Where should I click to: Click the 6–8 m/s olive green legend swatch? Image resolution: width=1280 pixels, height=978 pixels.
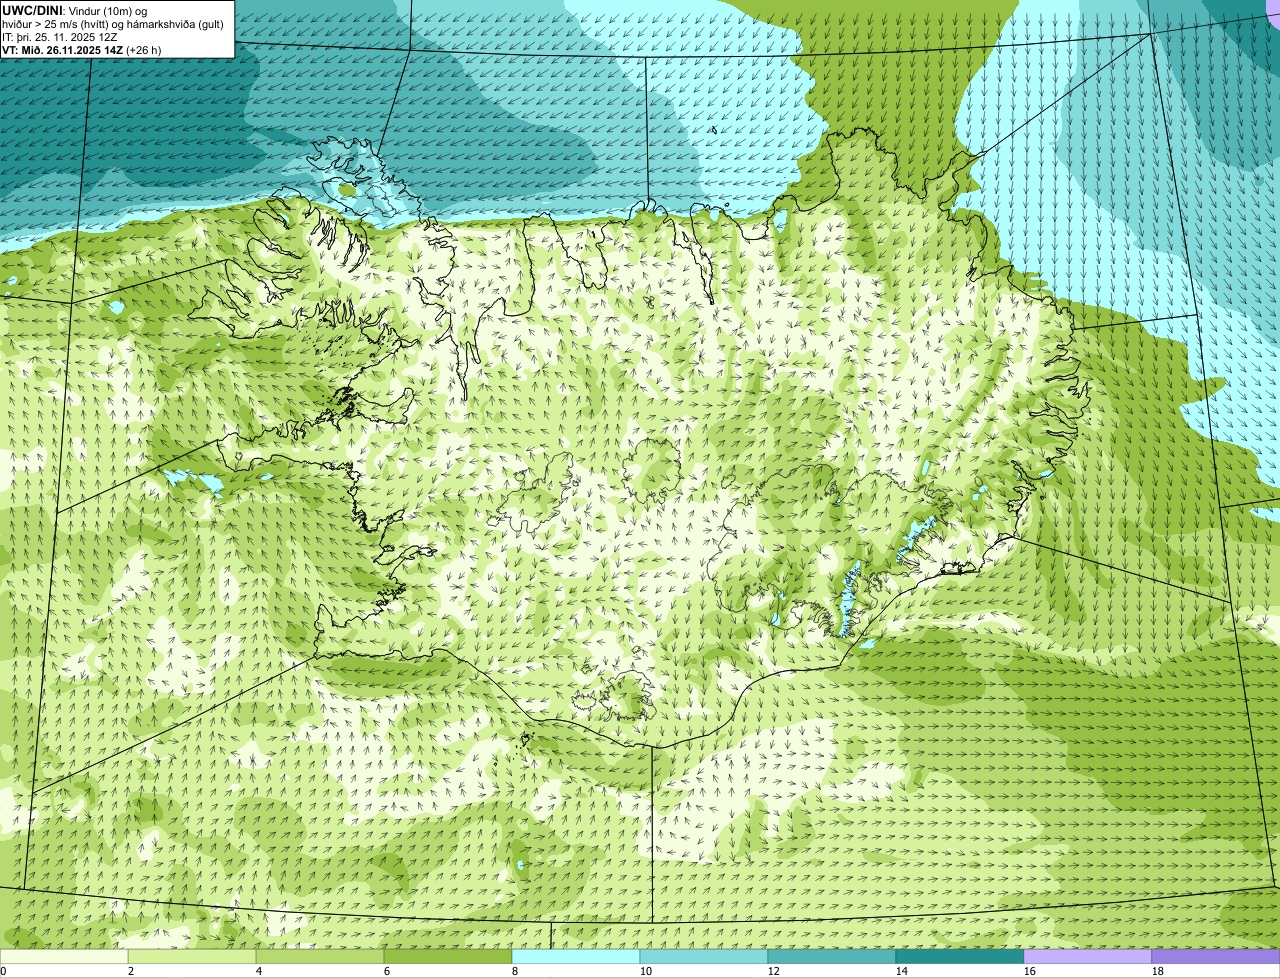(448, 956)
